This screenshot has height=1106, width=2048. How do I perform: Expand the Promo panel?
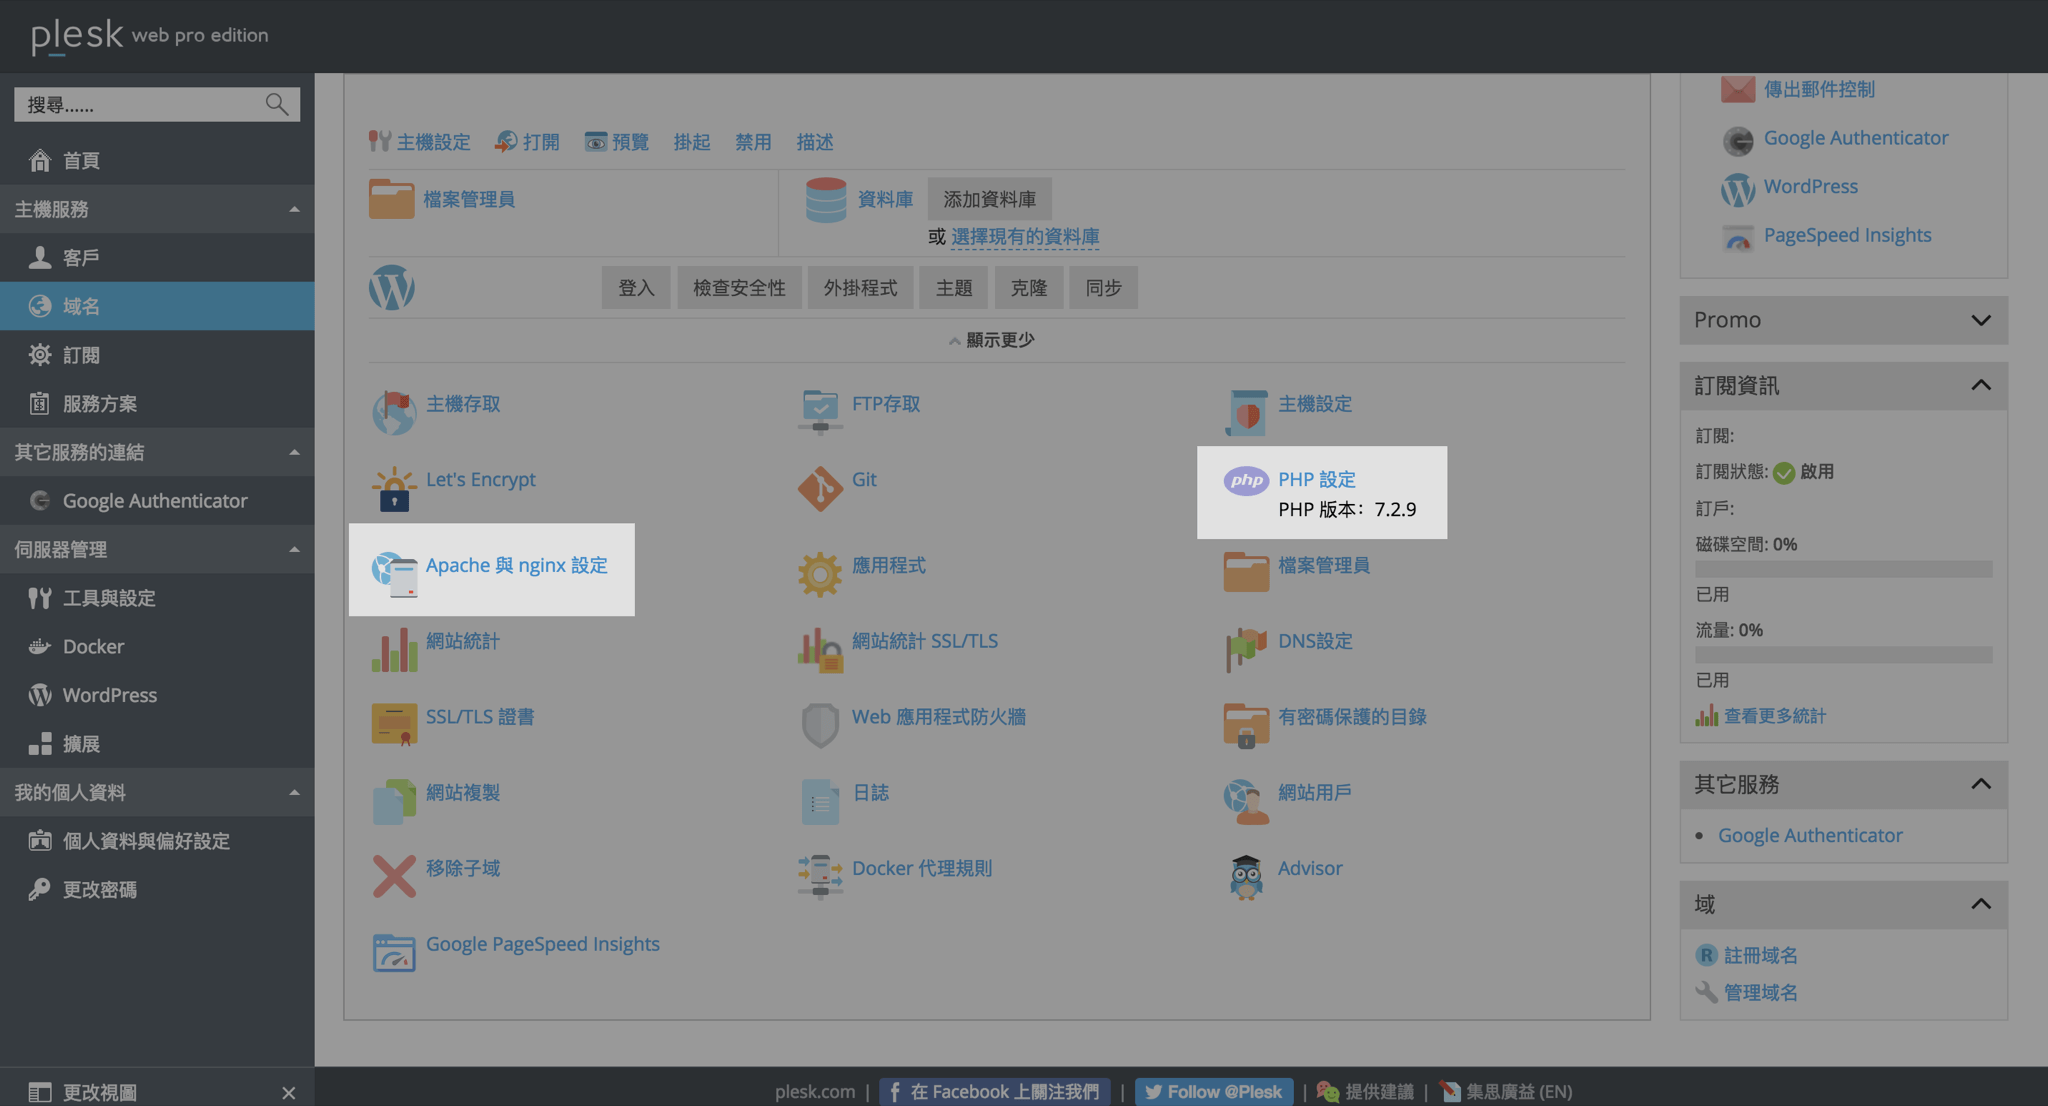1980,320
